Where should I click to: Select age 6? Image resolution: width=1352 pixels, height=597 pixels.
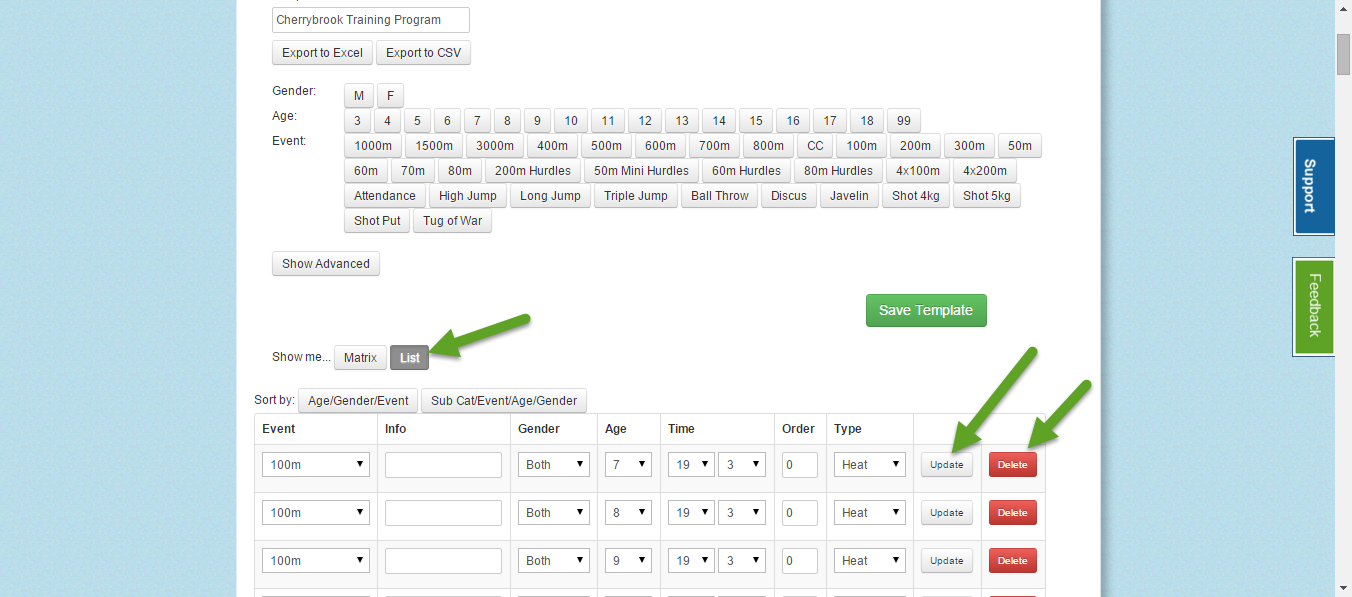447,121
